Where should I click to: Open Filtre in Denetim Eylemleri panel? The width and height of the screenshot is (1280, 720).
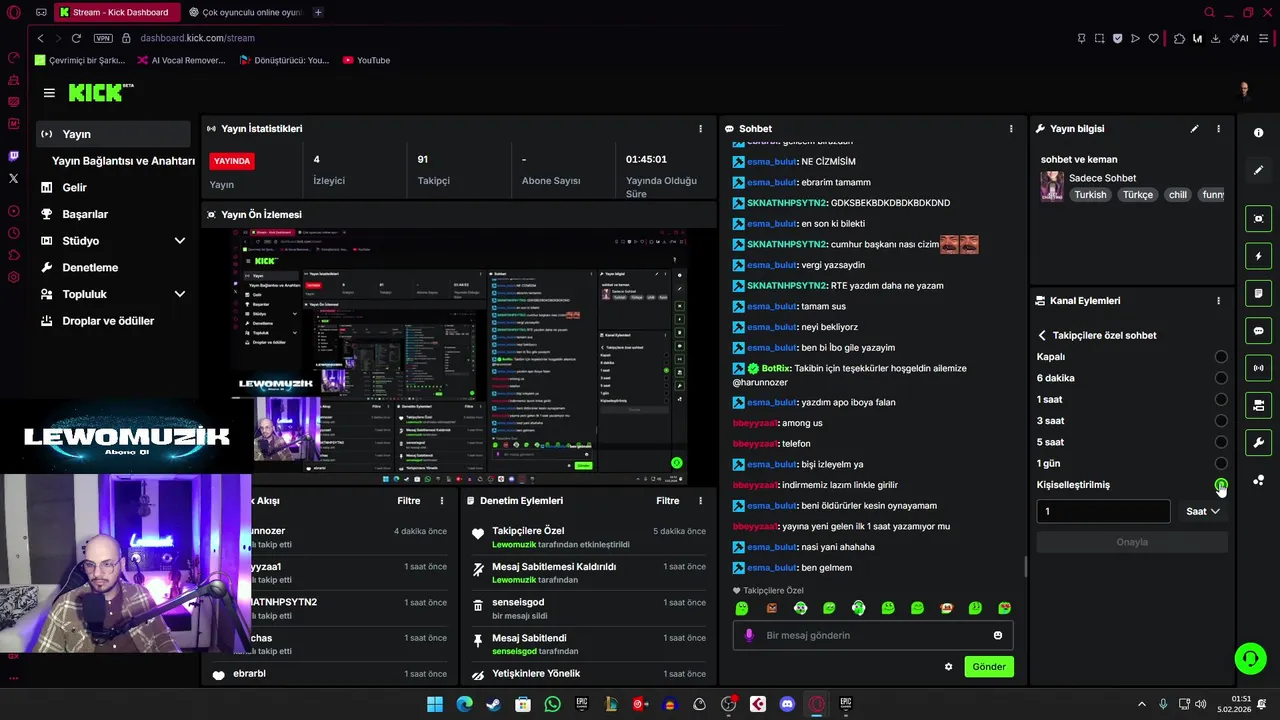(x=667, y=501)
